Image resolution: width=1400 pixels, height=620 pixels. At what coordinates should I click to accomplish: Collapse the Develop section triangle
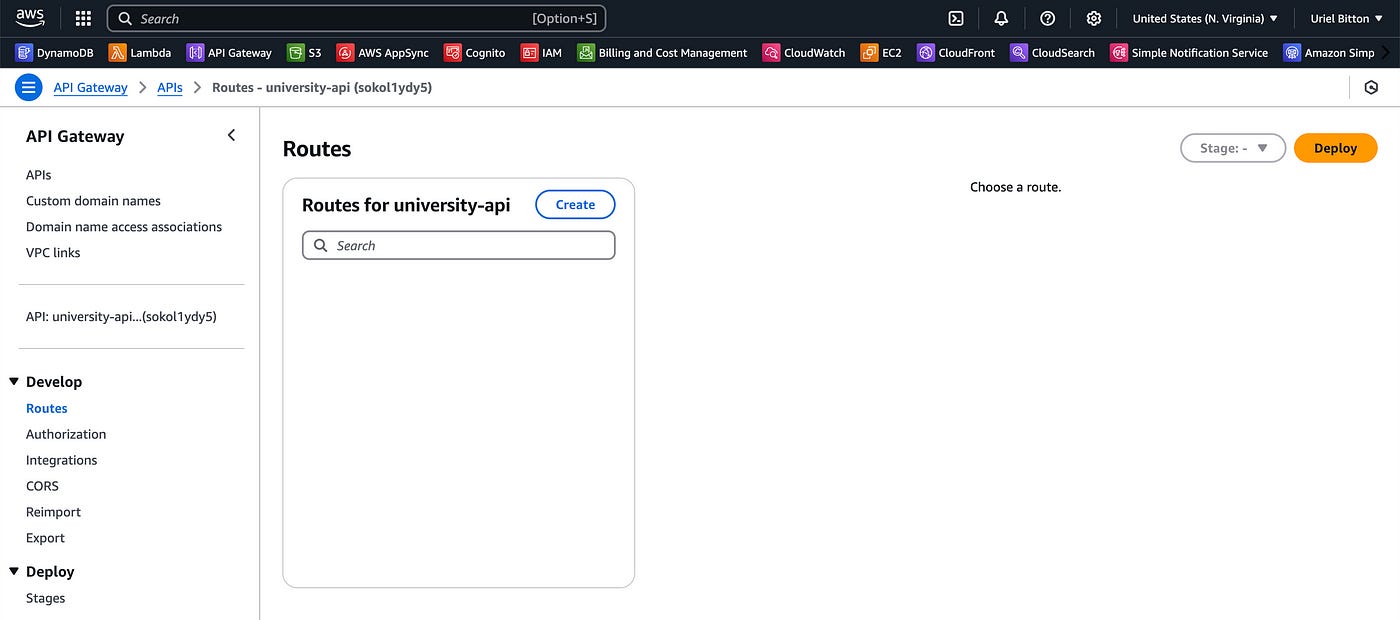[x=14, y=381]
